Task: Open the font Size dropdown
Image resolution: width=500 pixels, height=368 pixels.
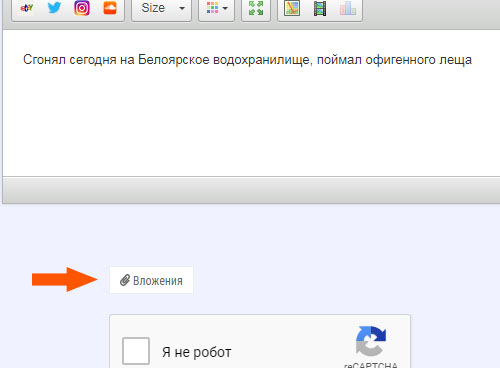Action: pyautogui.click(x=162, y=8)
